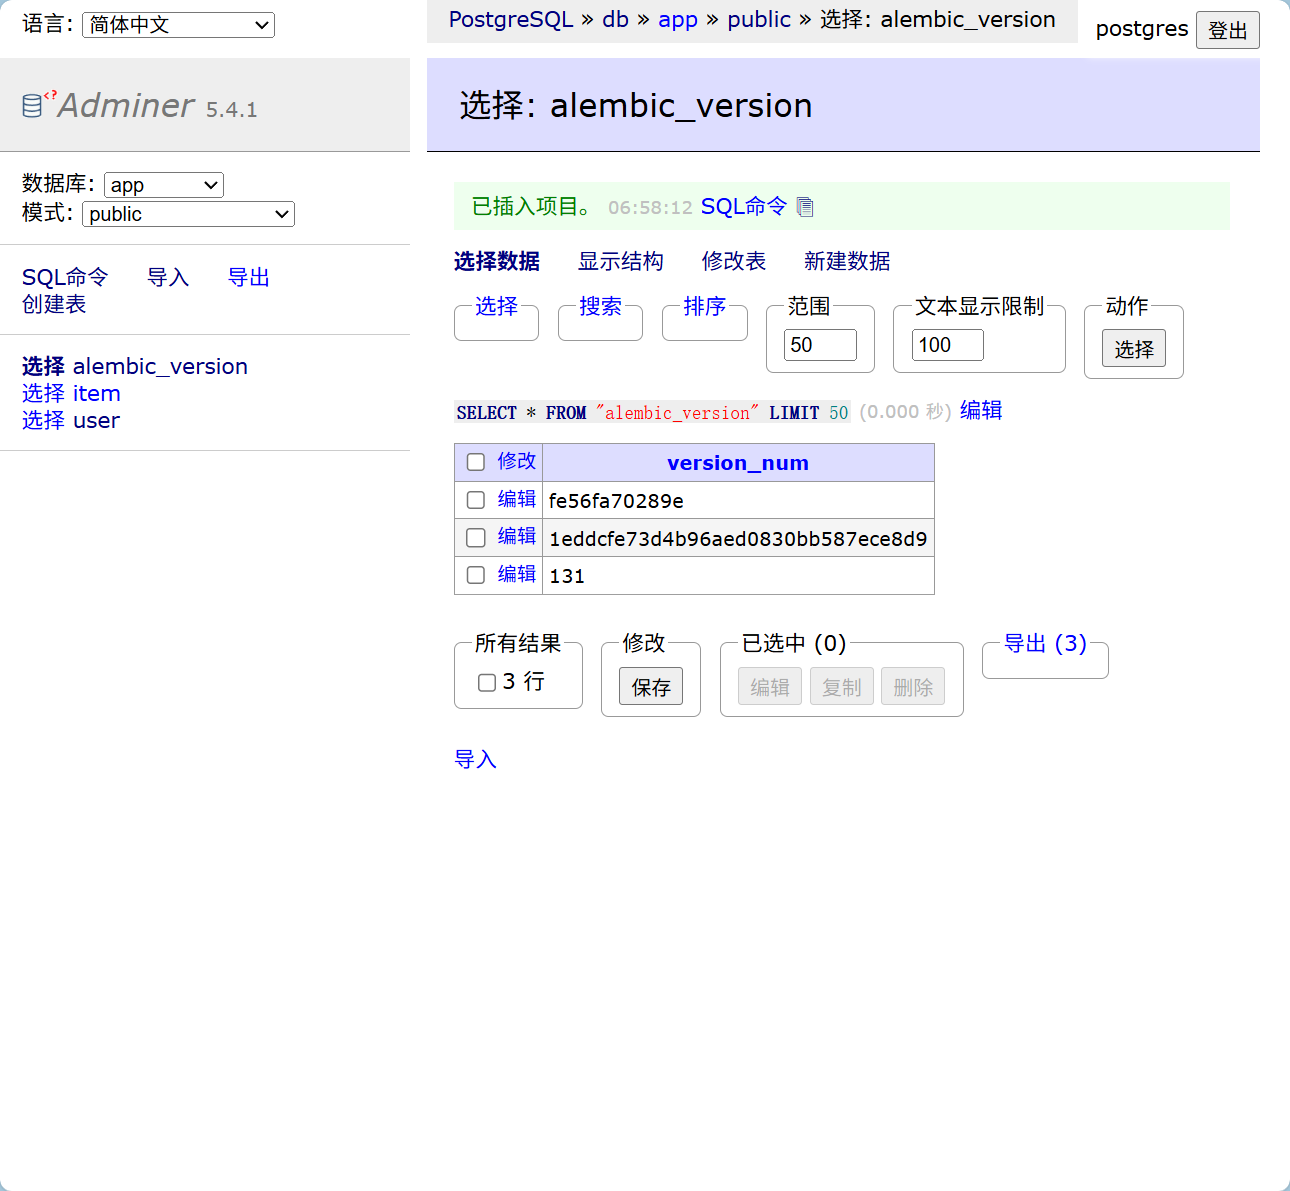1290x1191 pixels.
Task: Open the 语言 language selector
Action: click(x=177, y=24)
